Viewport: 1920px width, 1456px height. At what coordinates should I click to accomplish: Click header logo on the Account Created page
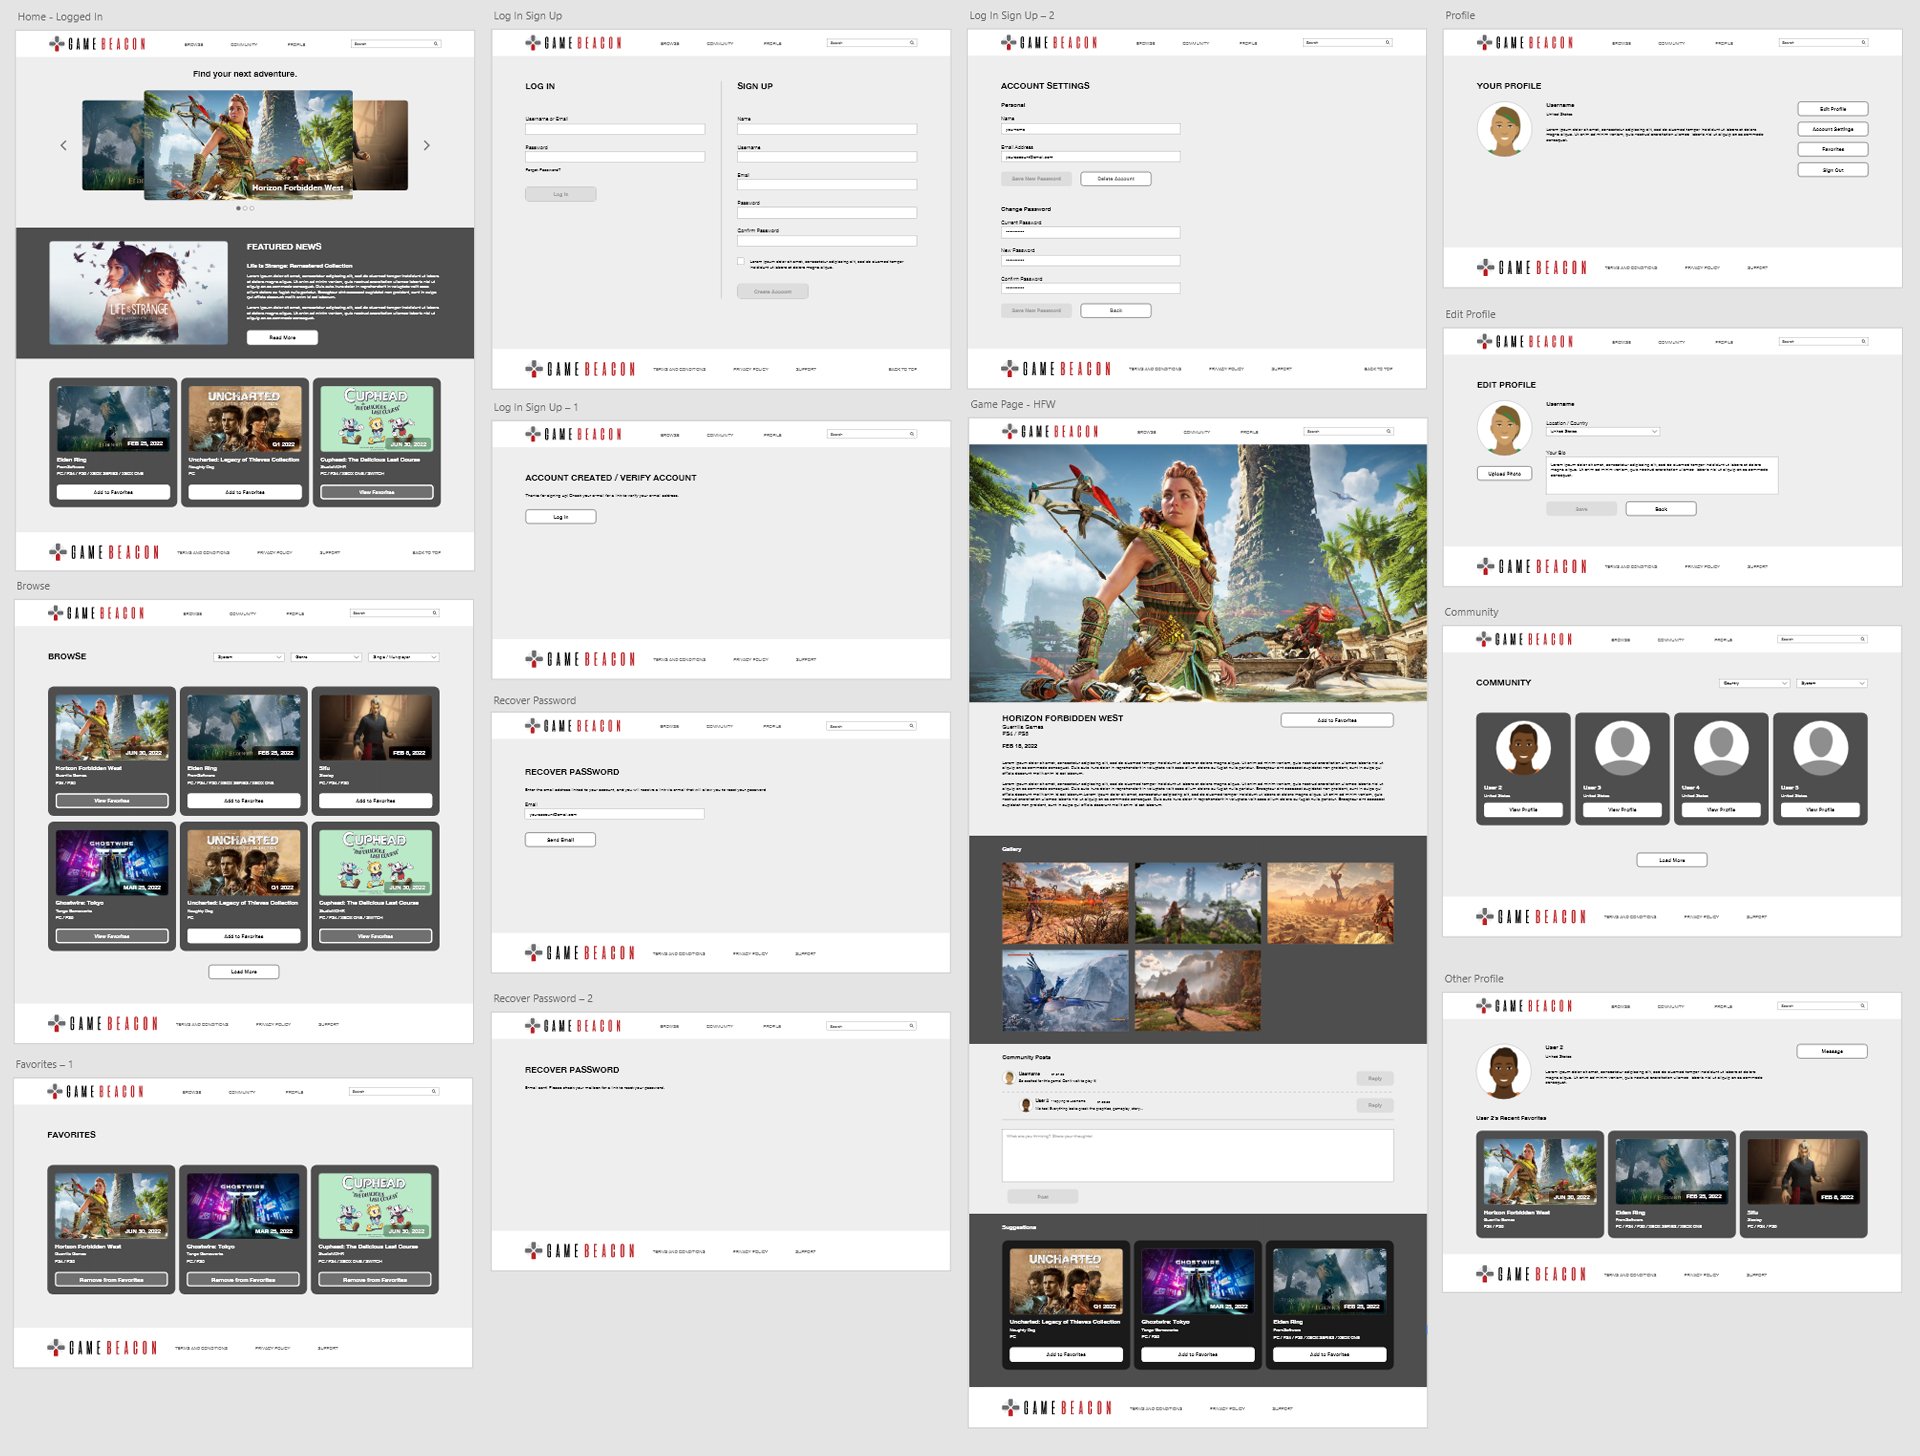tap(574, 434)
